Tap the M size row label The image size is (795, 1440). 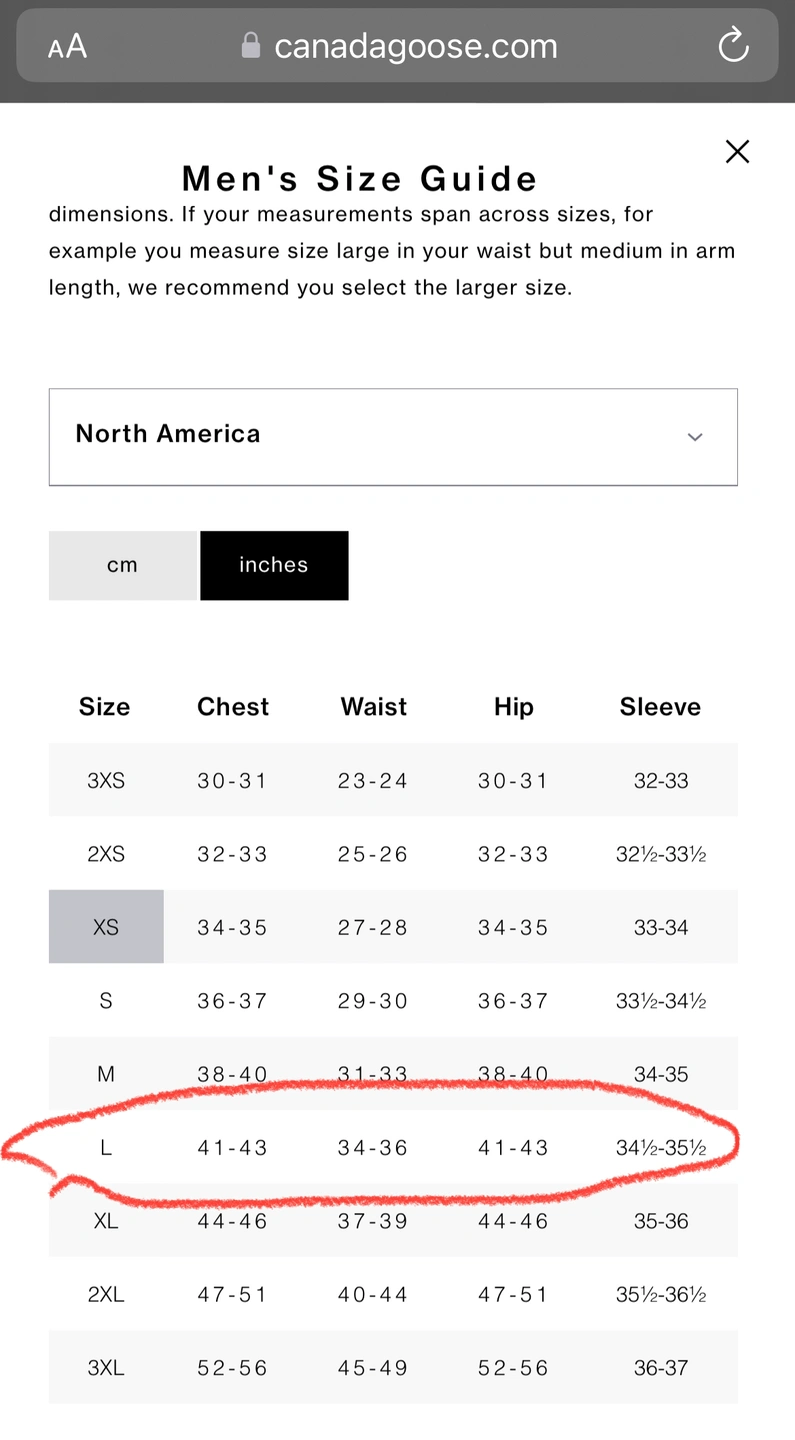106,1075
